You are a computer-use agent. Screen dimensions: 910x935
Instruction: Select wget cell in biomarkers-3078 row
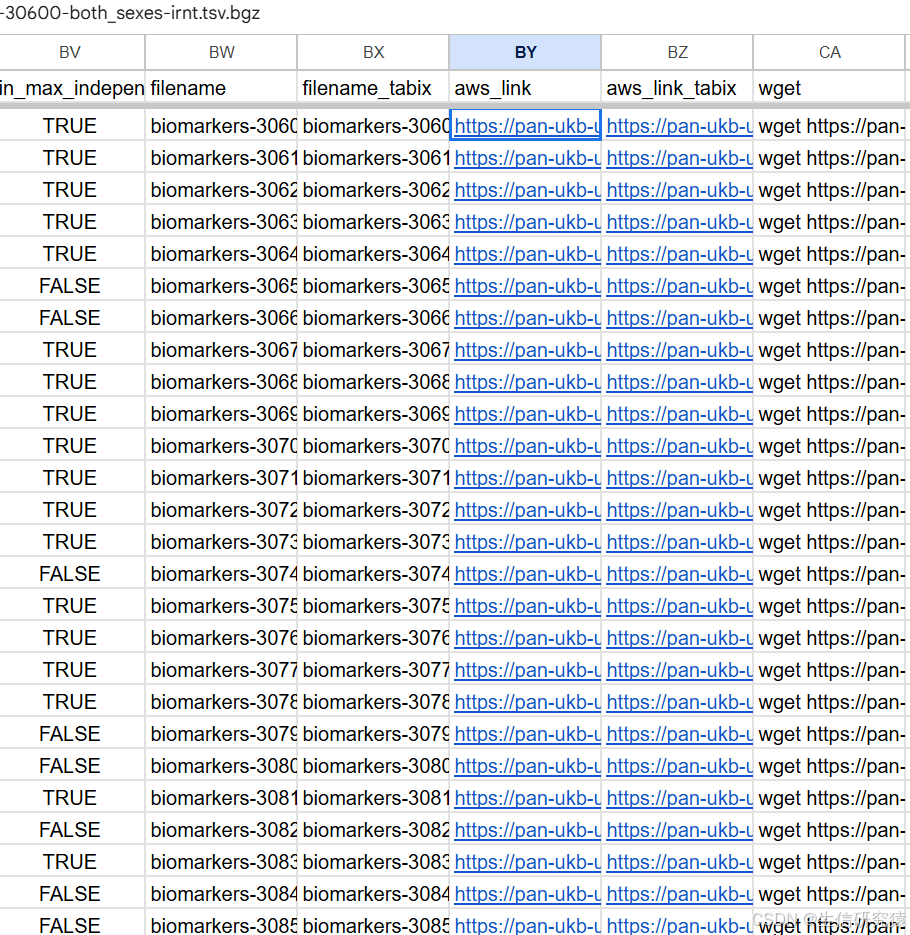point(829,702)
